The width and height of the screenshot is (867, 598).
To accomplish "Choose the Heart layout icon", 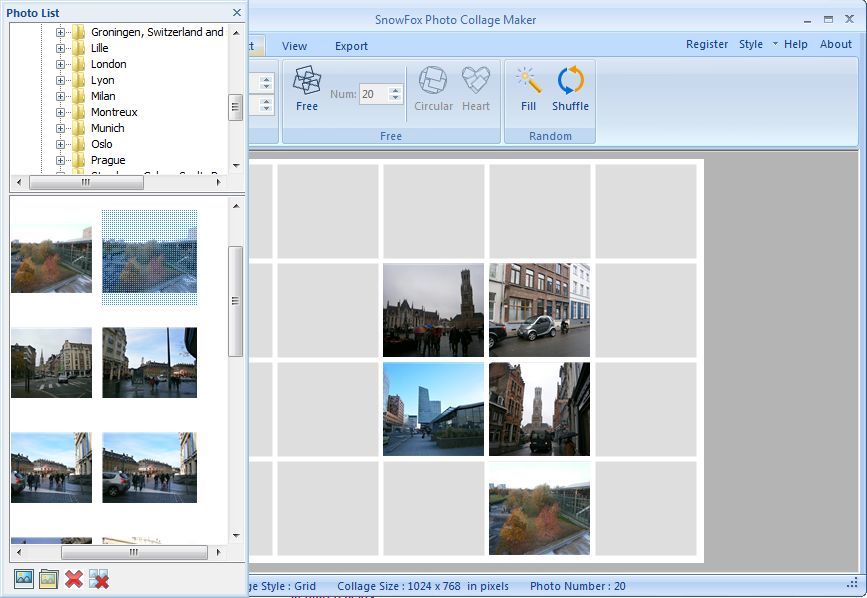I will click(x=476, y=88).
